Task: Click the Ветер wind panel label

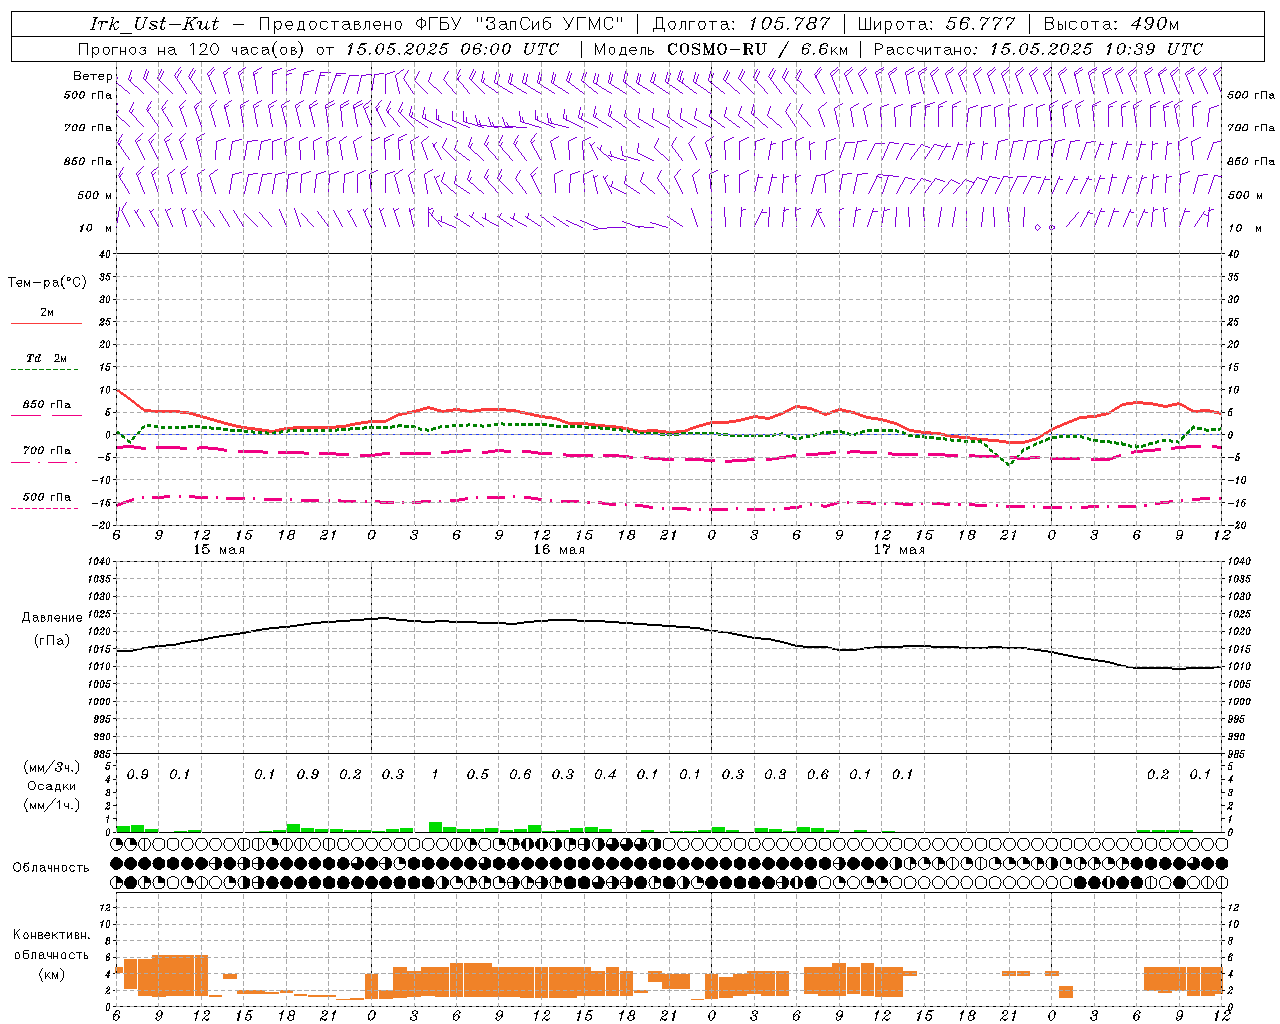Action: point(92,76)
